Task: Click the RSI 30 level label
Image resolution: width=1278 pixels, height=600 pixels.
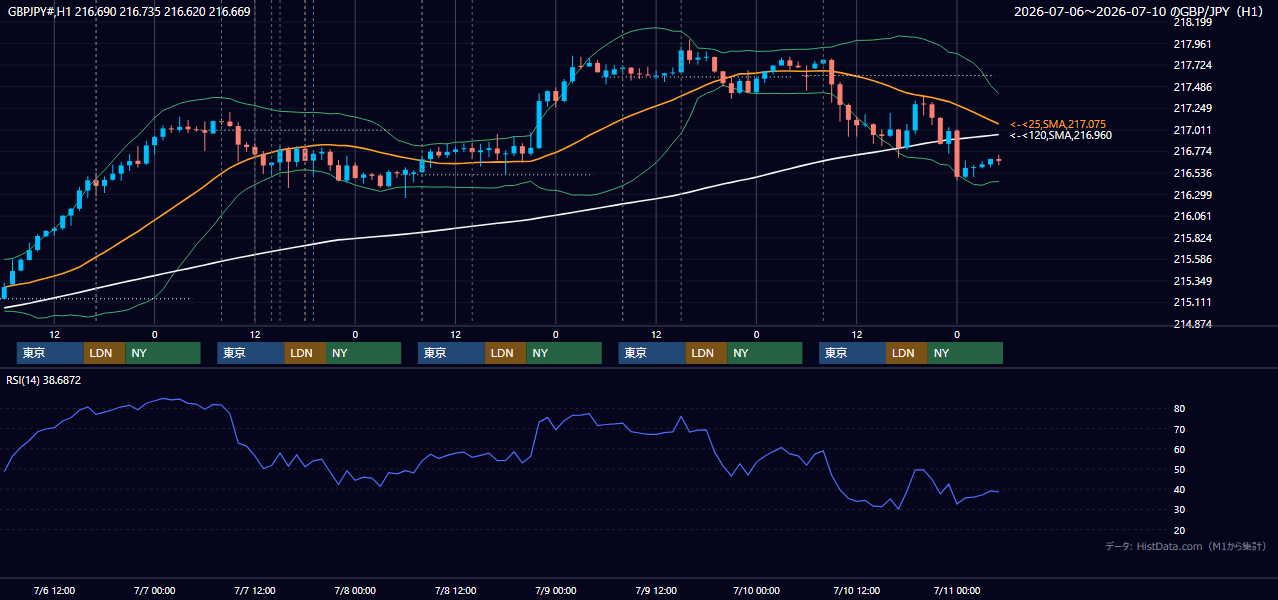Action: pos(1180,510)
